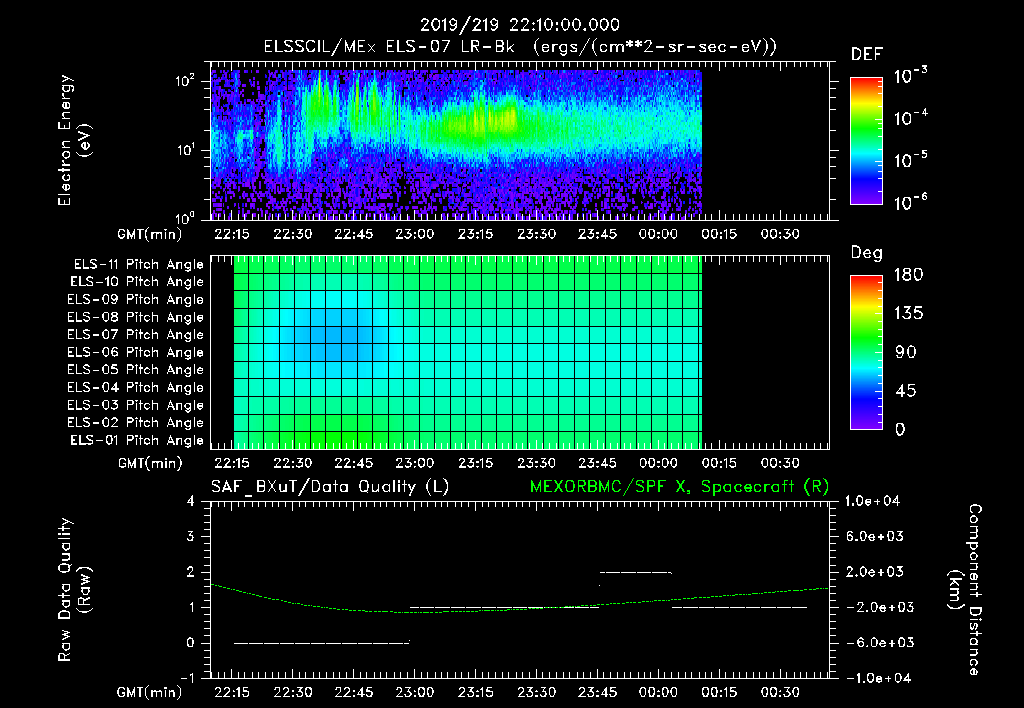The height and width of the screenshot is (708, 1024).
Task: Select the Raw Data Quality (Raw) axis label
Action: (74, 590)
